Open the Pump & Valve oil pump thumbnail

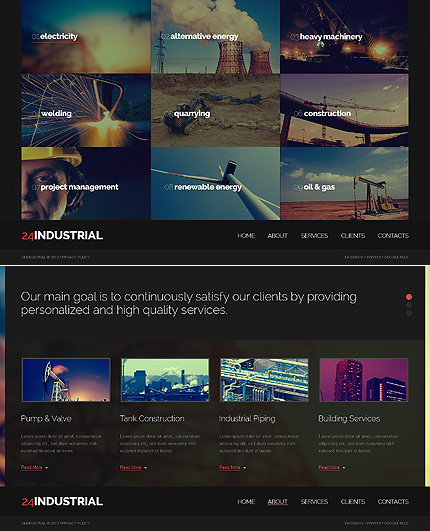(66, 380)
